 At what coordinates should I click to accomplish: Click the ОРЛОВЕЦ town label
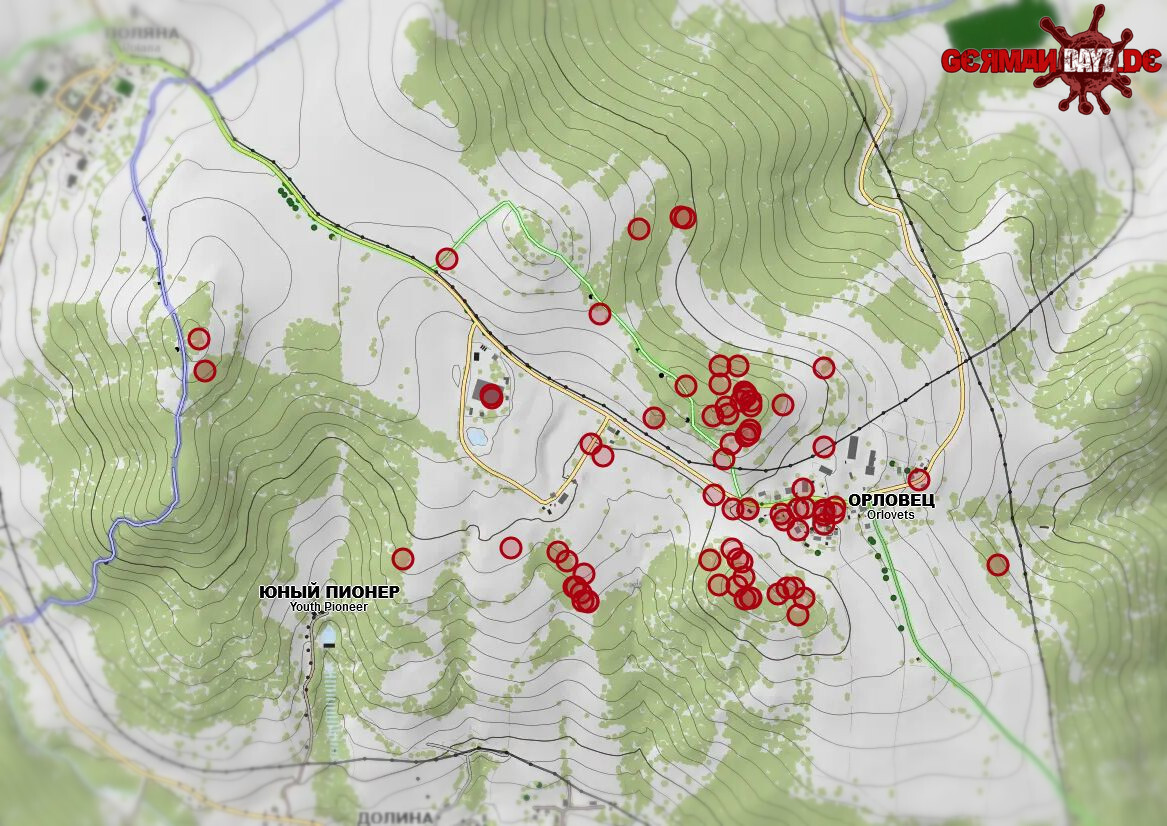(x=892, y=500)
